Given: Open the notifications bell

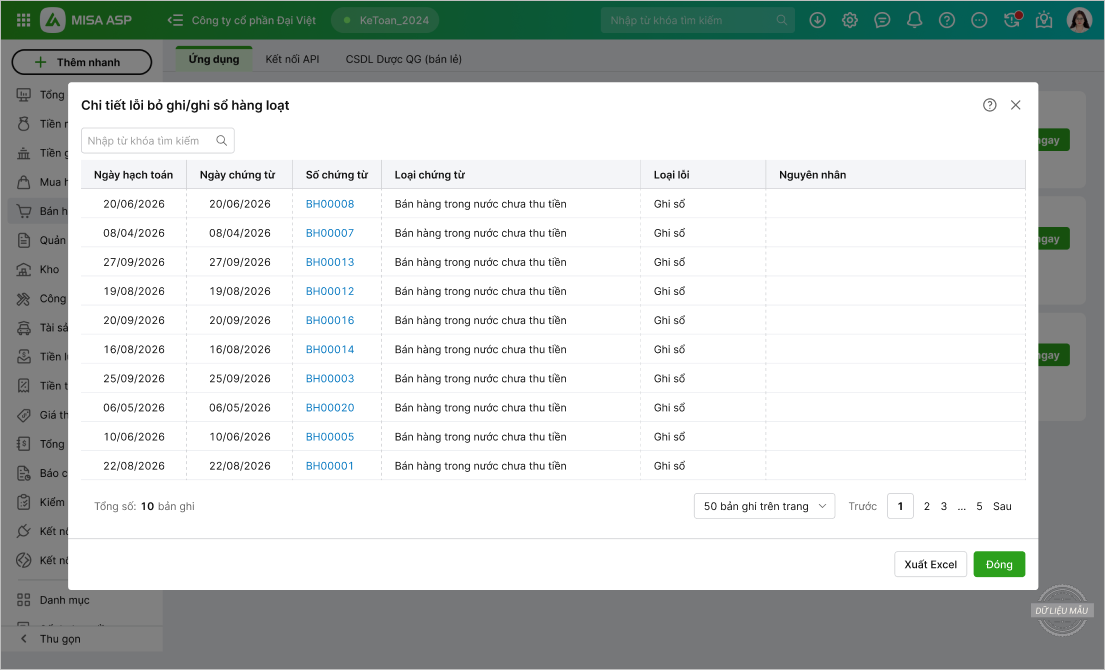Looking at the screenshot, I should click(x=914, y=20).
